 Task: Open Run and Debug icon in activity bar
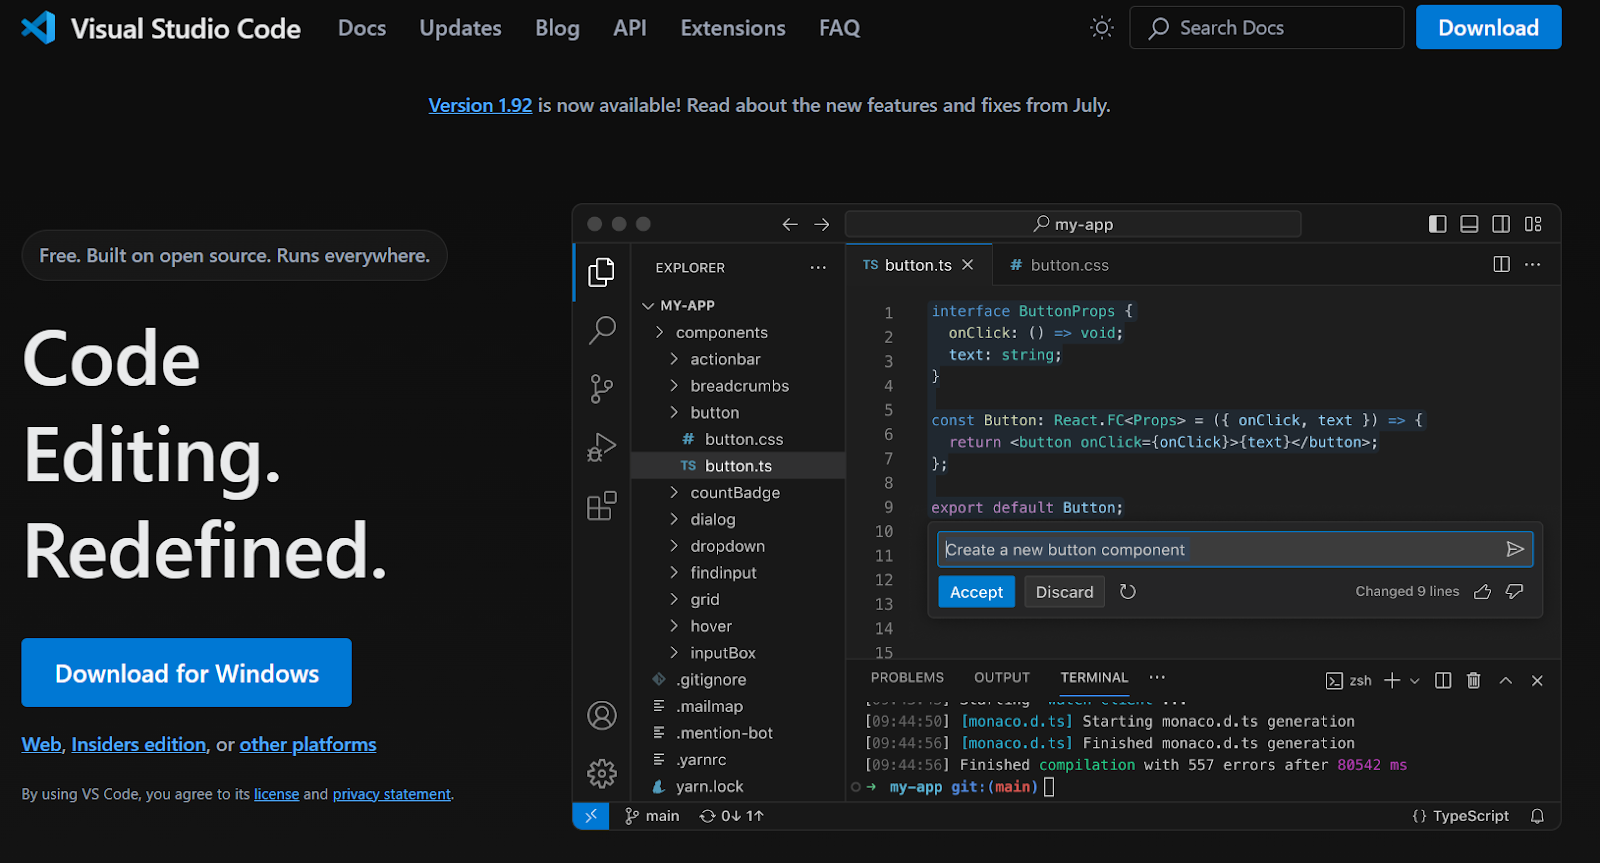pyautogui.click(x=601, y=447)
